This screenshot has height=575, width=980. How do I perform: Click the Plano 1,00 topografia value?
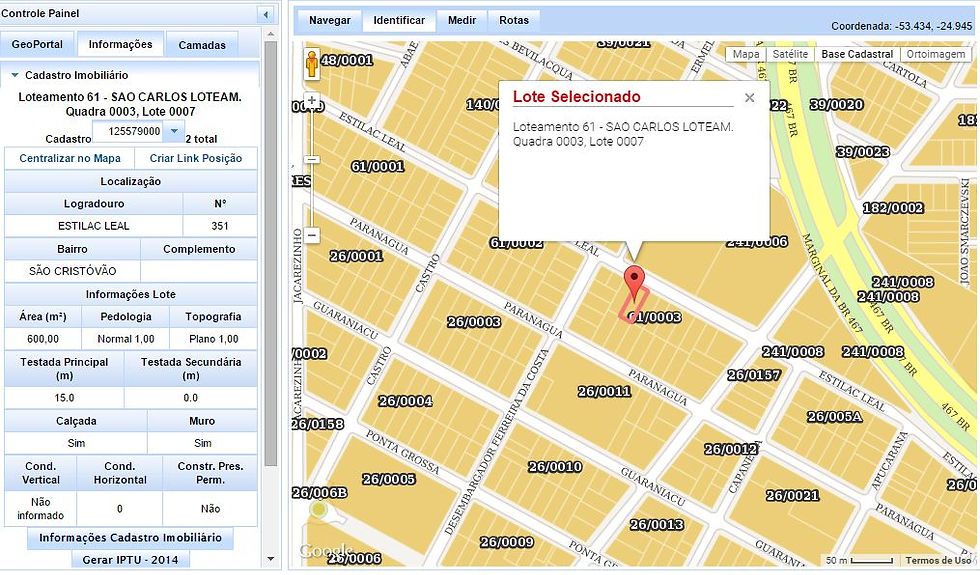coord(213,339)
